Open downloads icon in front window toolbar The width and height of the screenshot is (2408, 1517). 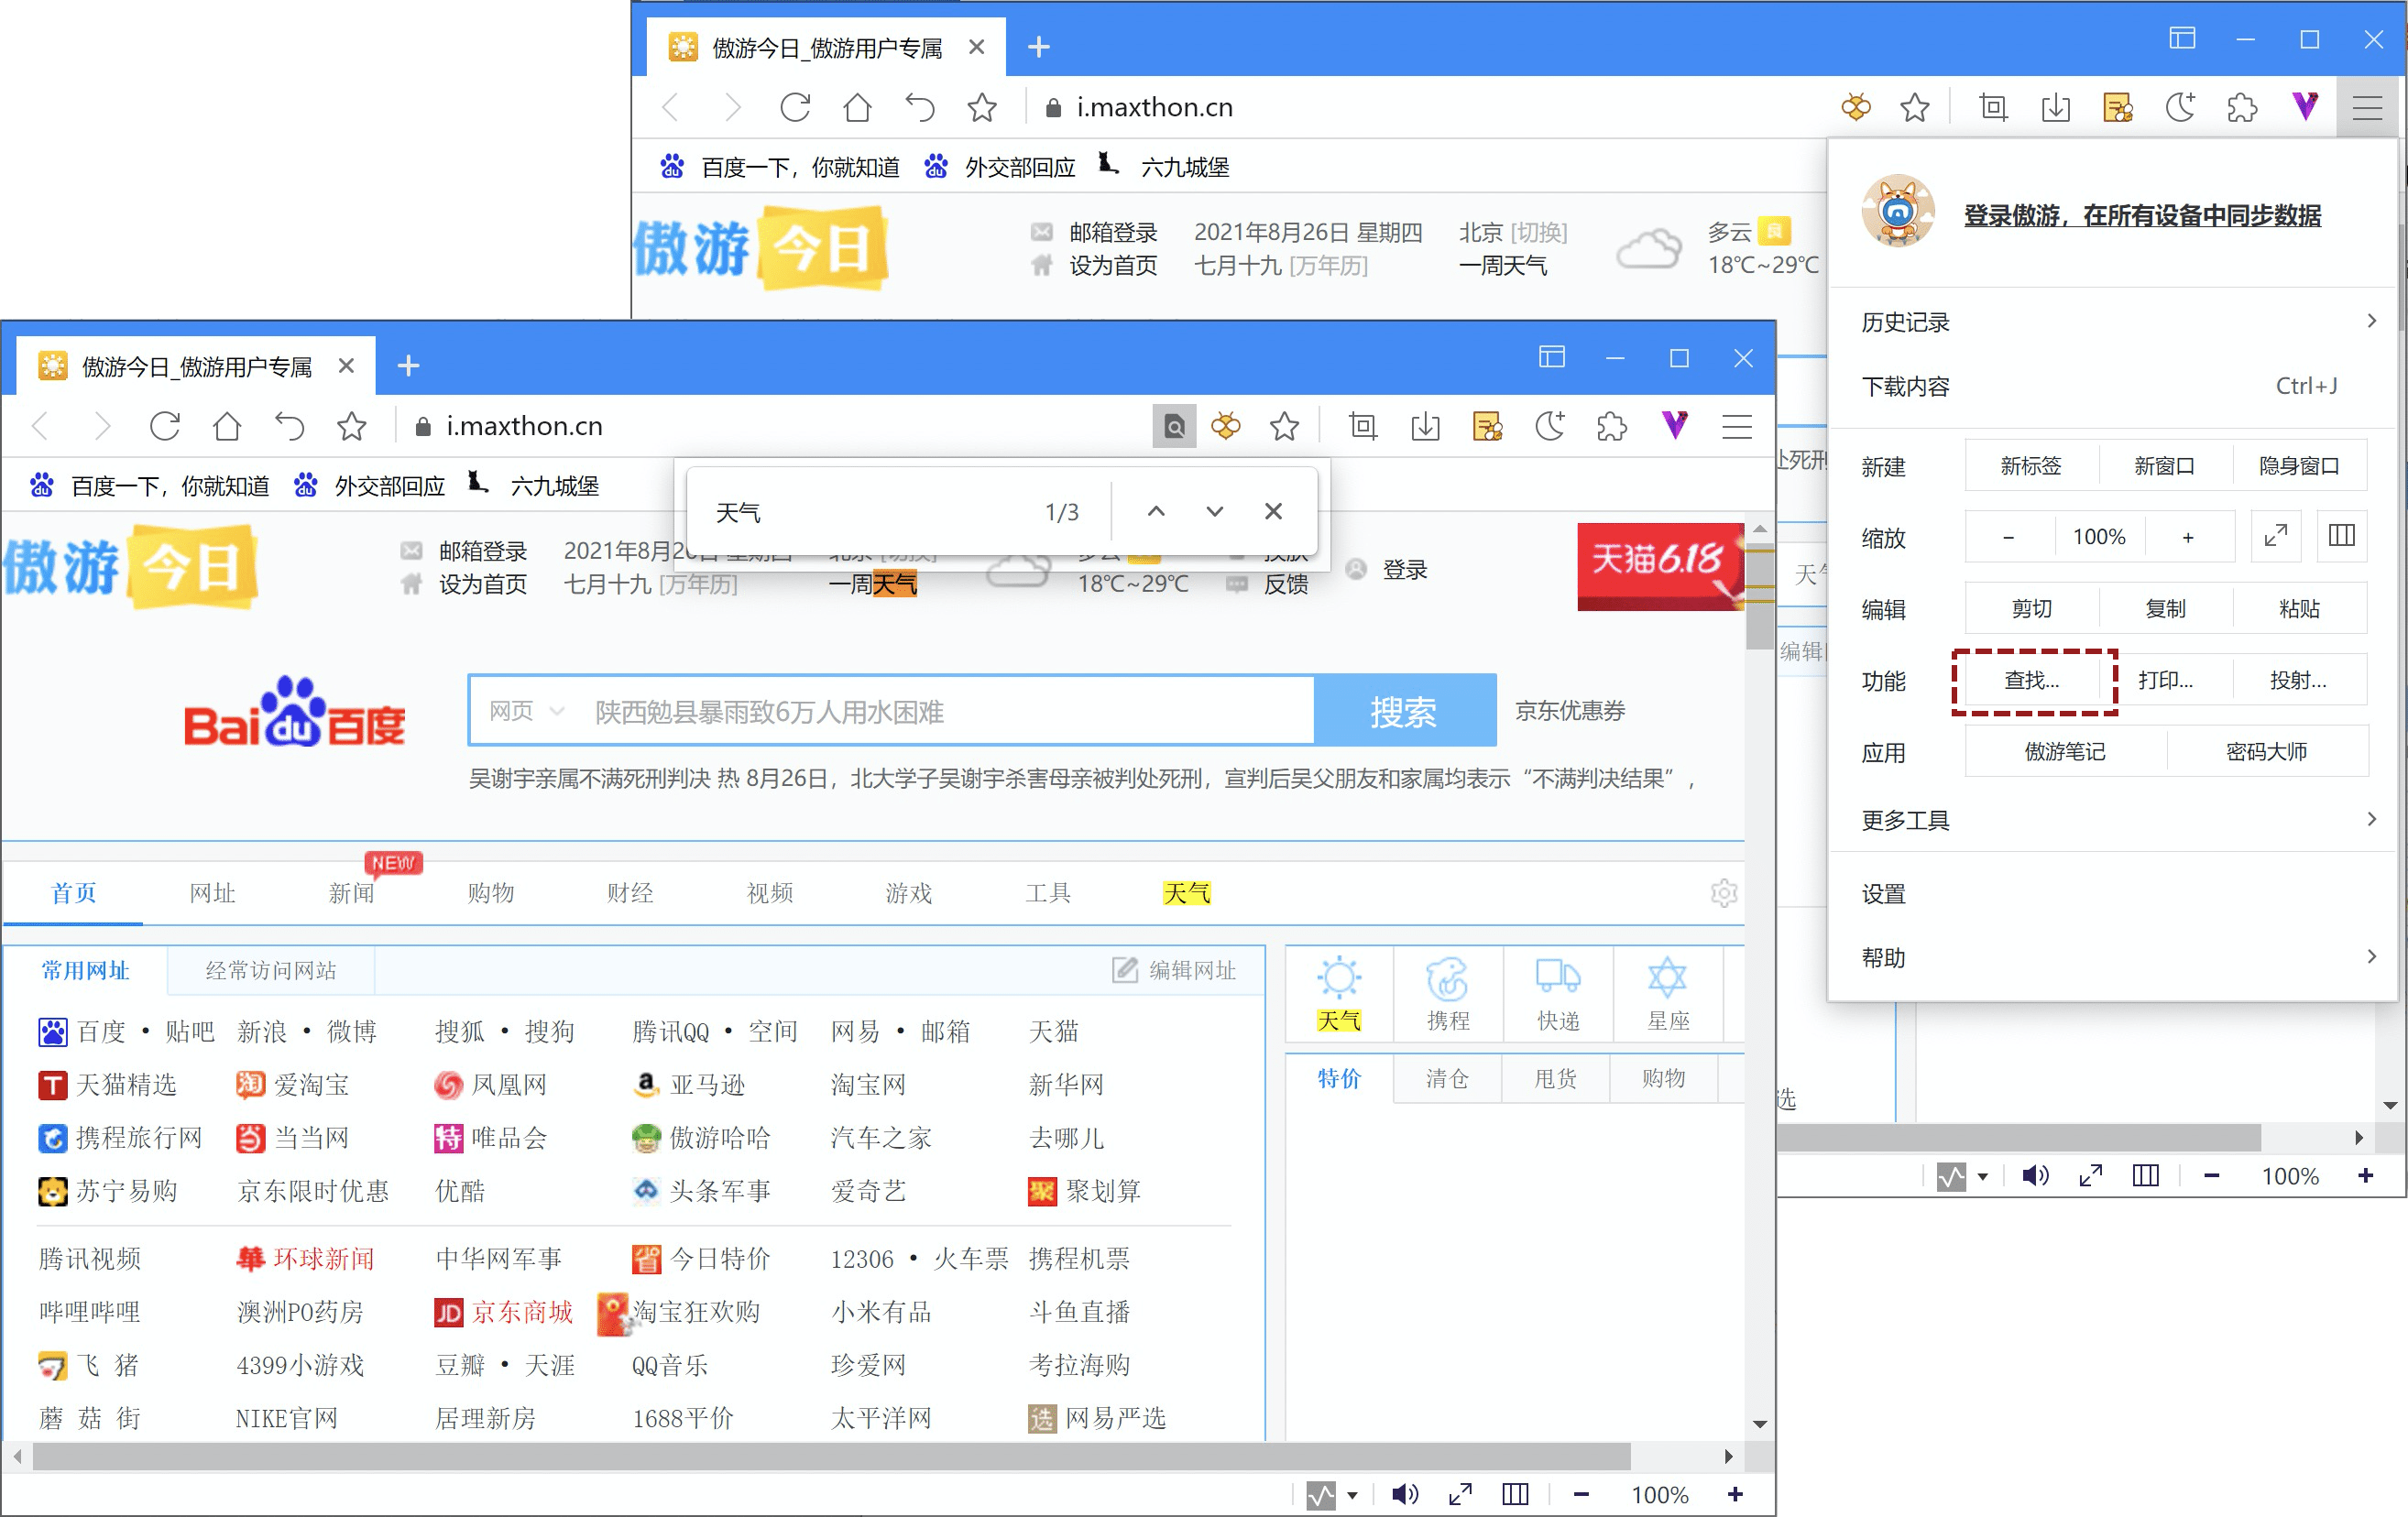point(1425,426)
